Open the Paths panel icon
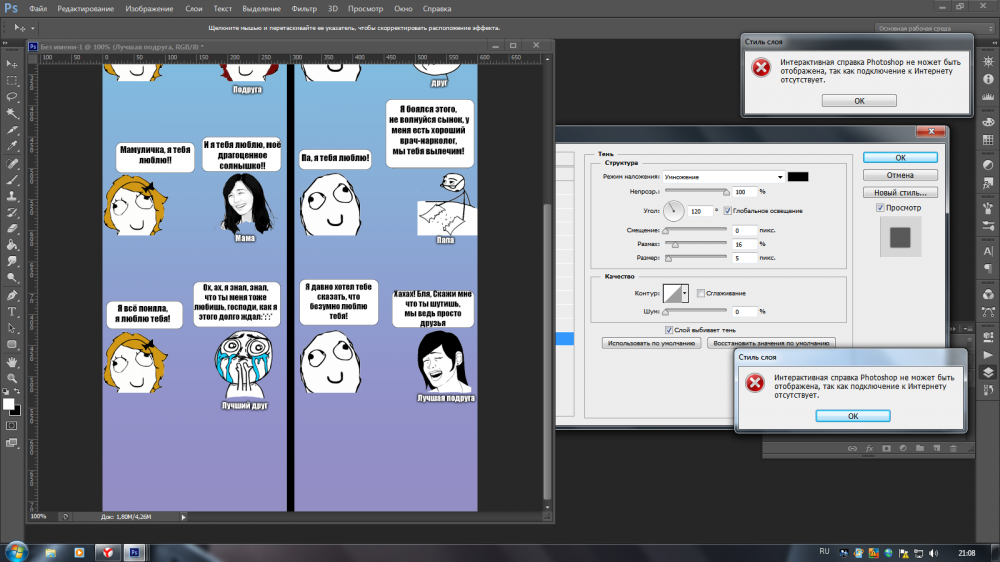Image resolution: width=1000 pixels, height=562 pixels. click(x=988, y=312)
